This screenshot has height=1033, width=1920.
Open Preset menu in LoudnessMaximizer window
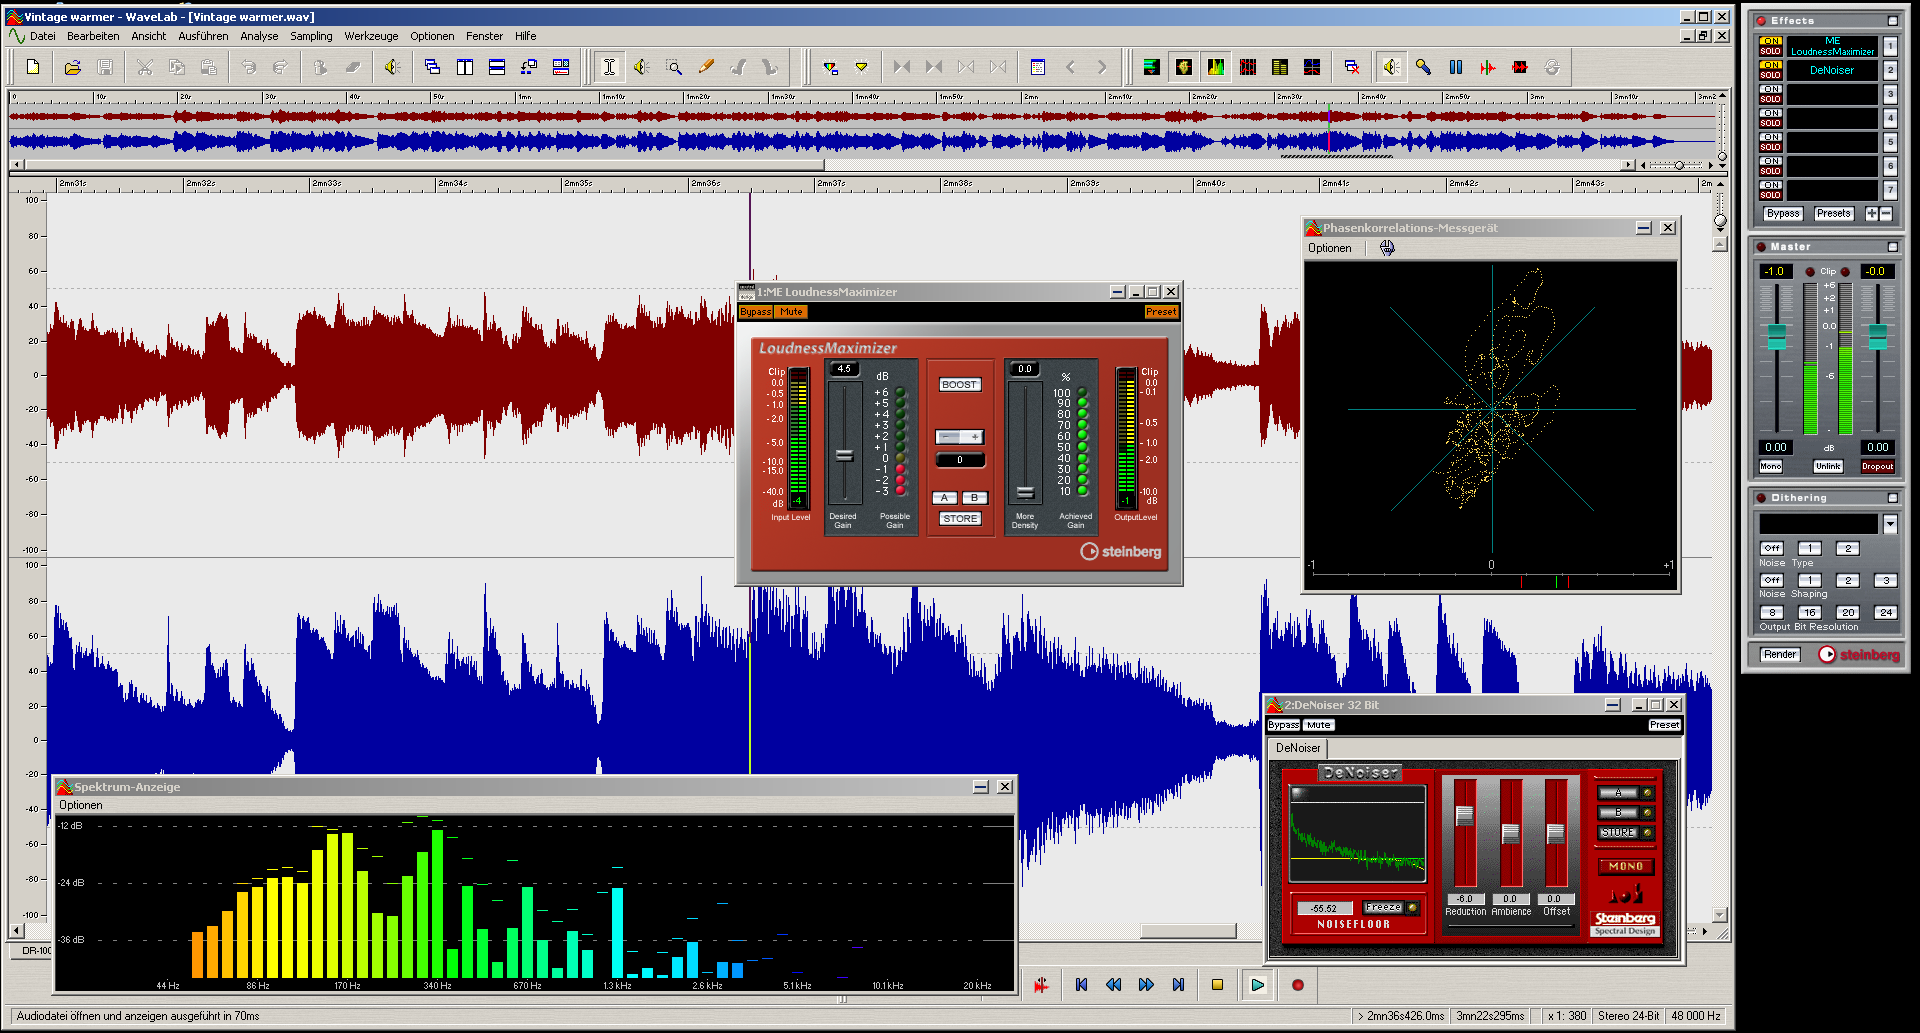1160,312
